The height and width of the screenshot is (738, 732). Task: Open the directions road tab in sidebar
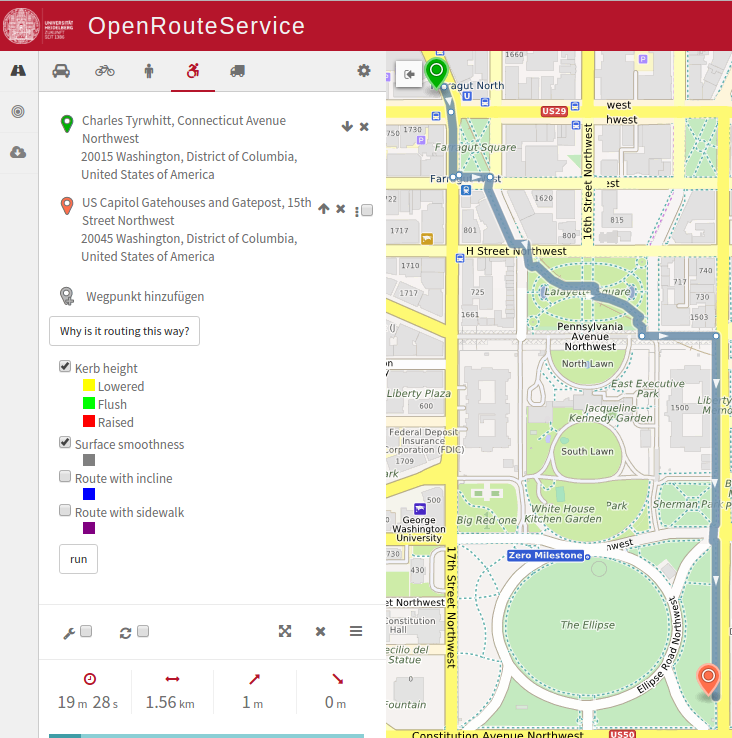pyautogui.click(x=18, y=71)
